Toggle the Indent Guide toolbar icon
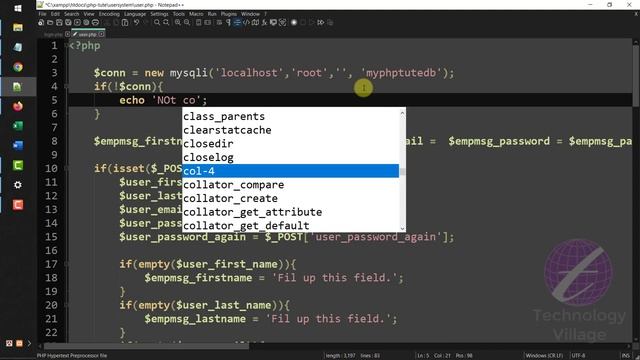Viewport: 640px width, 360px height. point(238,22)
